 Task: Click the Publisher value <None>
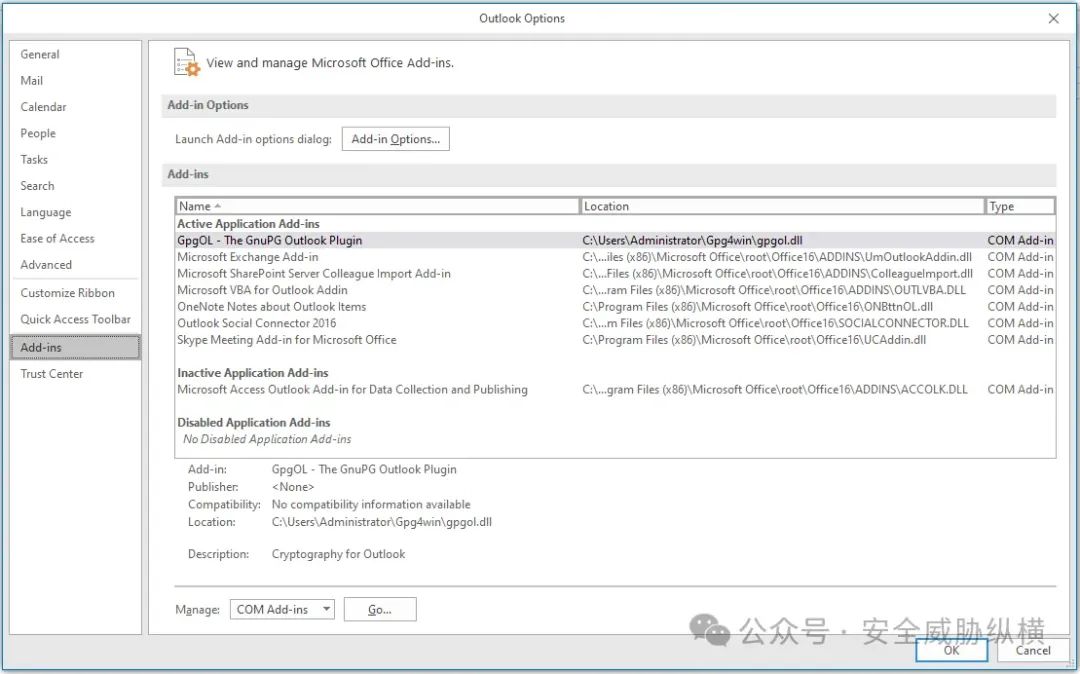[293, 487]
